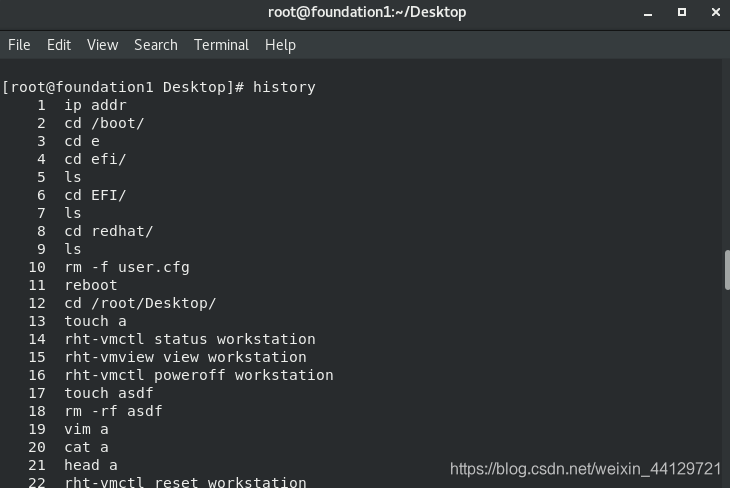Image resolution: width=730 pixels, height=488 pixels.
Task: Open the File menu
Action: (x=19, y=45)
